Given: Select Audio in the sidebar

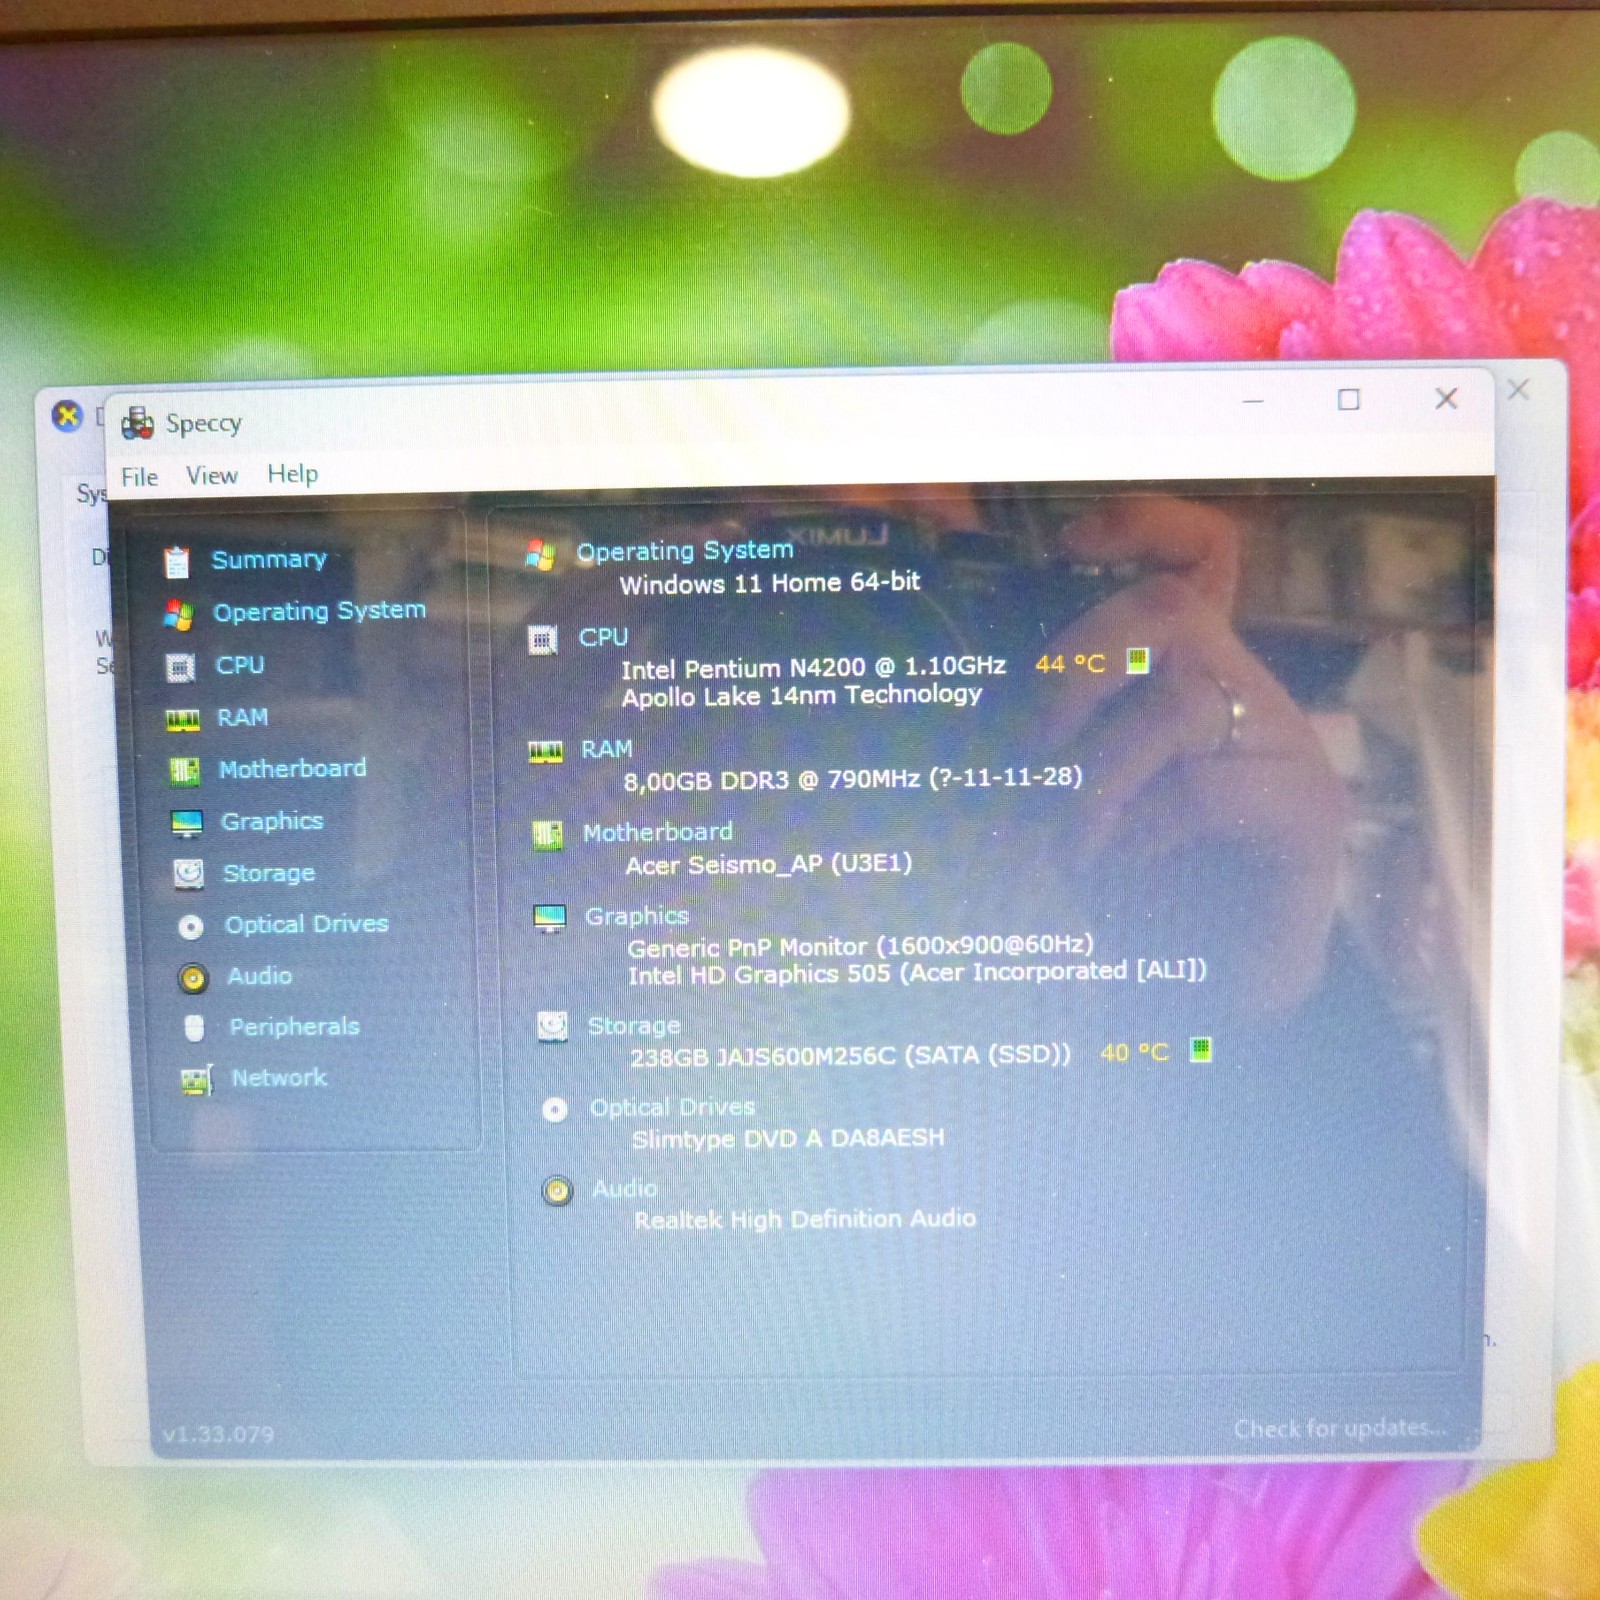Looking at the screenshot, I should click(260, 975).
